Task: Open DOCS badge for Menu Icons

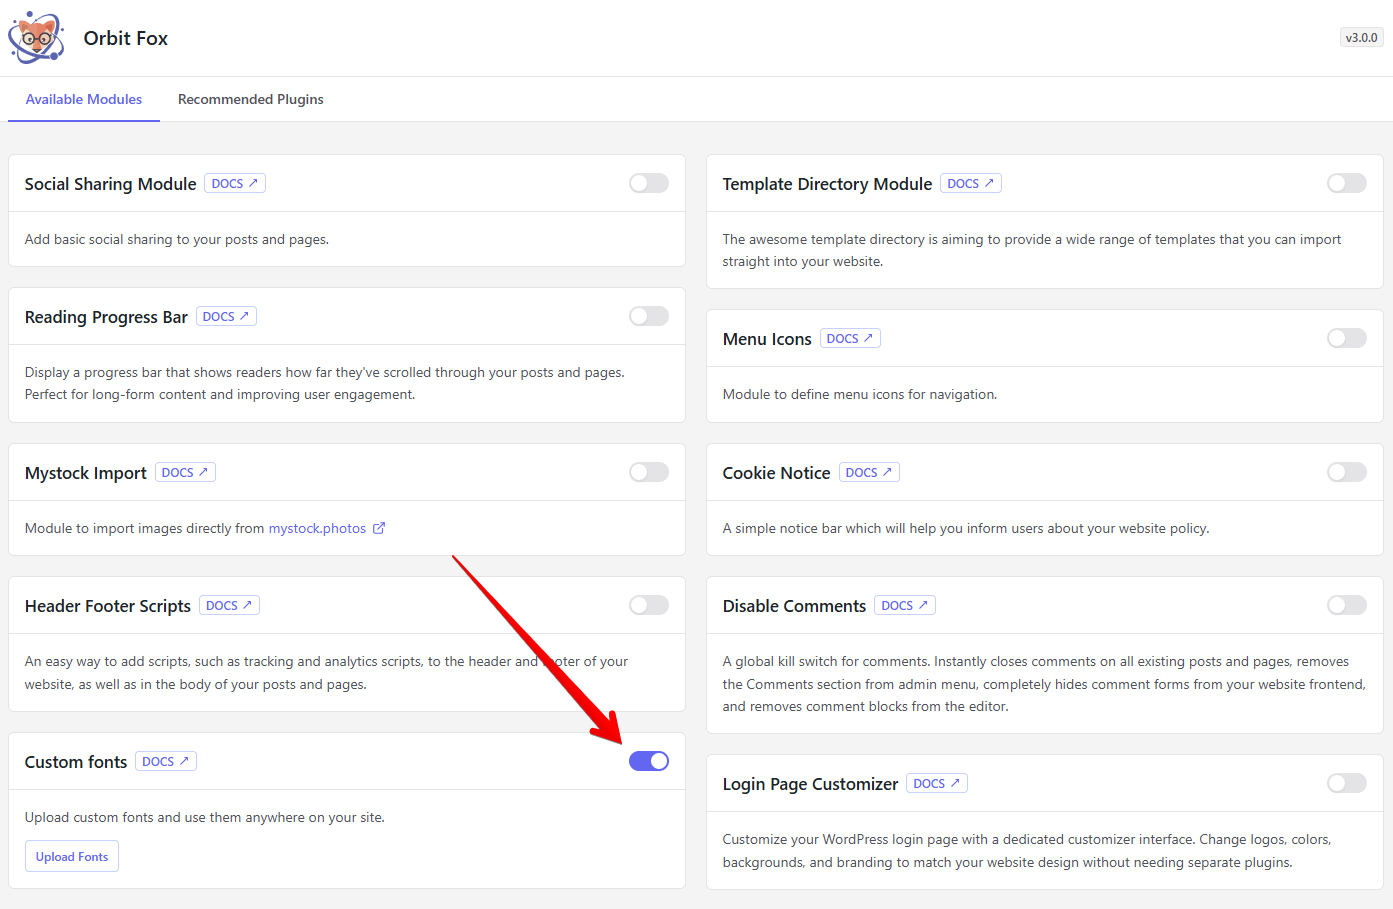Action: point(850,339)
